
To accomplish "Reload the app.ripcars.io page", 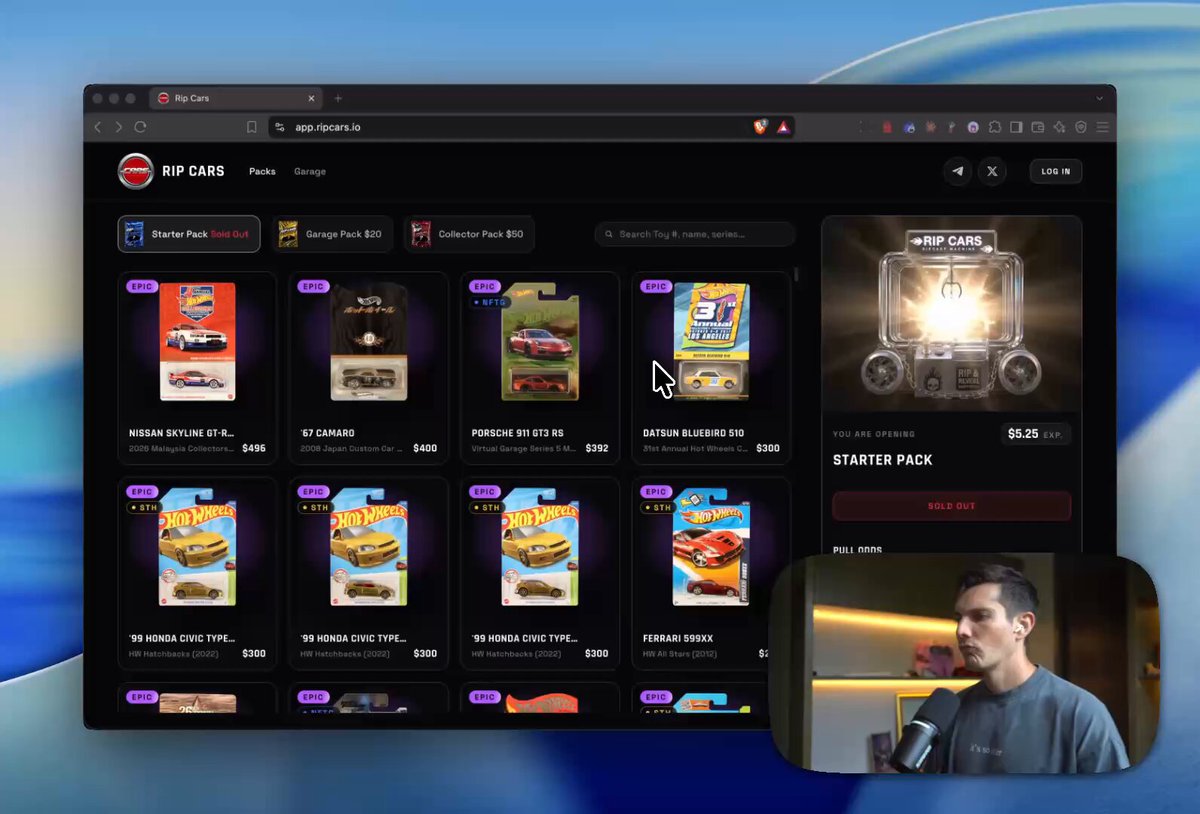I will (140, 127).
